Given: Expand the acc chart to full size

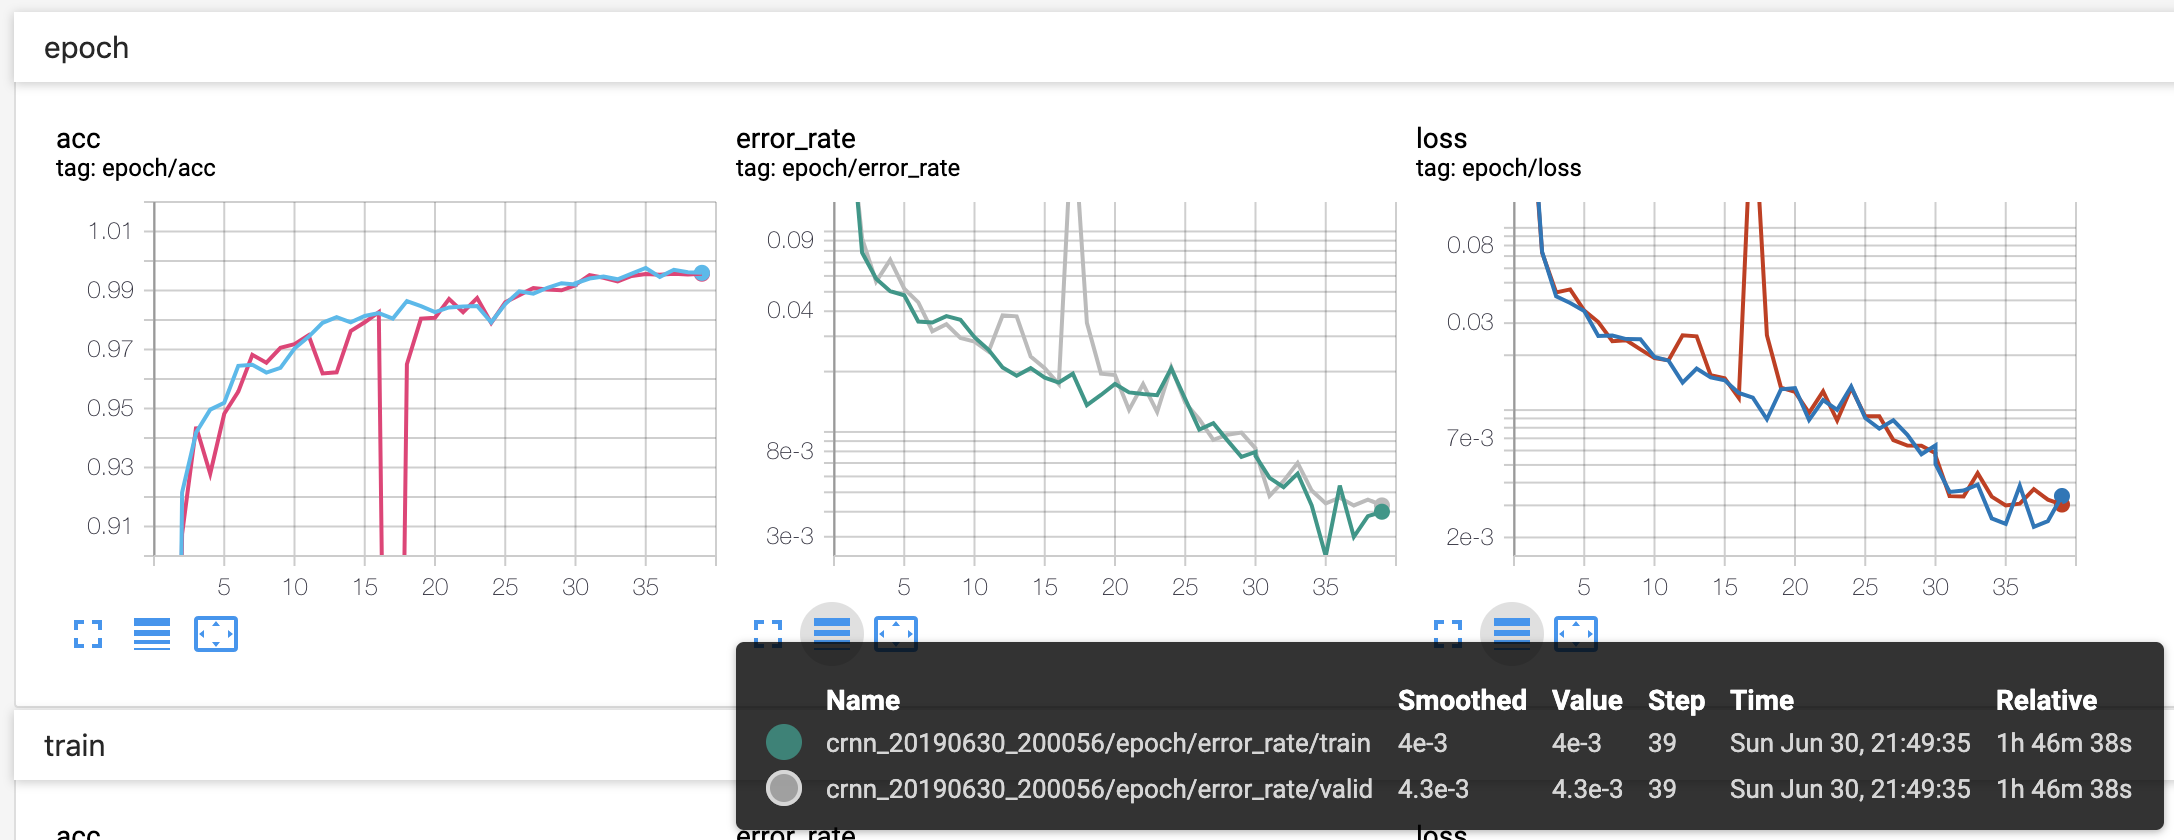Looking at the screenshot, I should (88, 634).
